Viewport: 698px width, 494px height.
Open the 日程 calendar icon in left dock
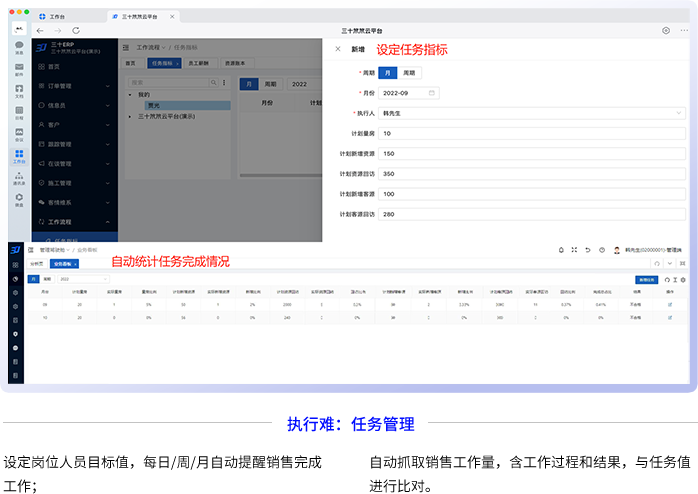pyautogui.click(x=19, y=111)
